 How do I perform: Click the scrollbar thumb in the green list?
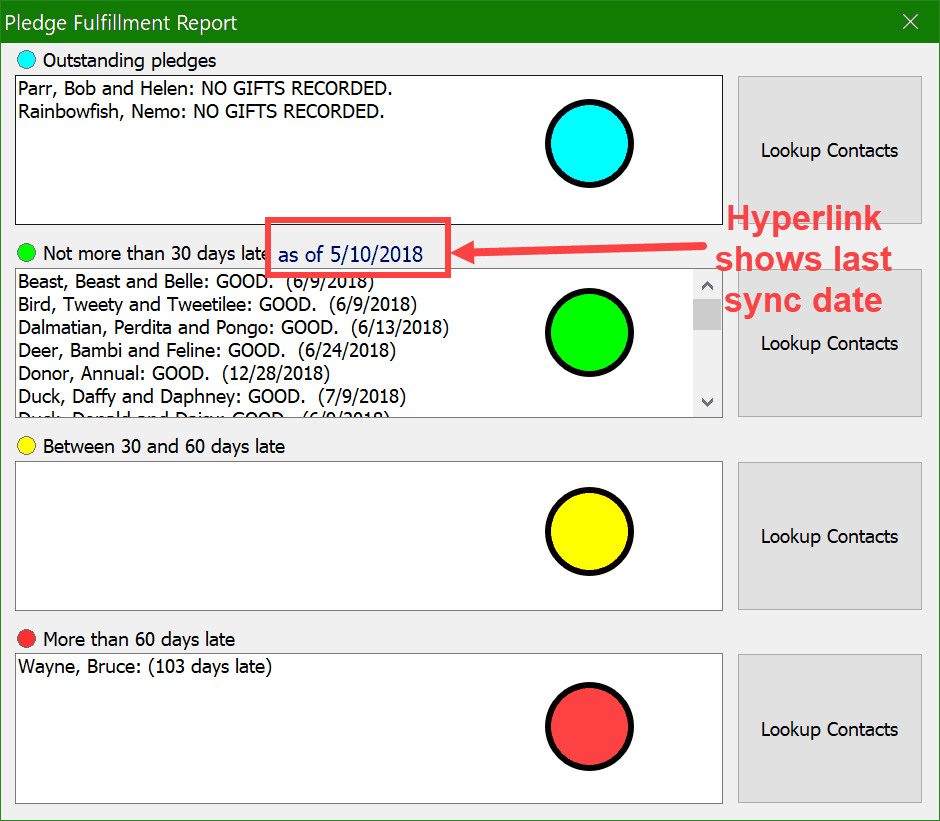(707, 314)
